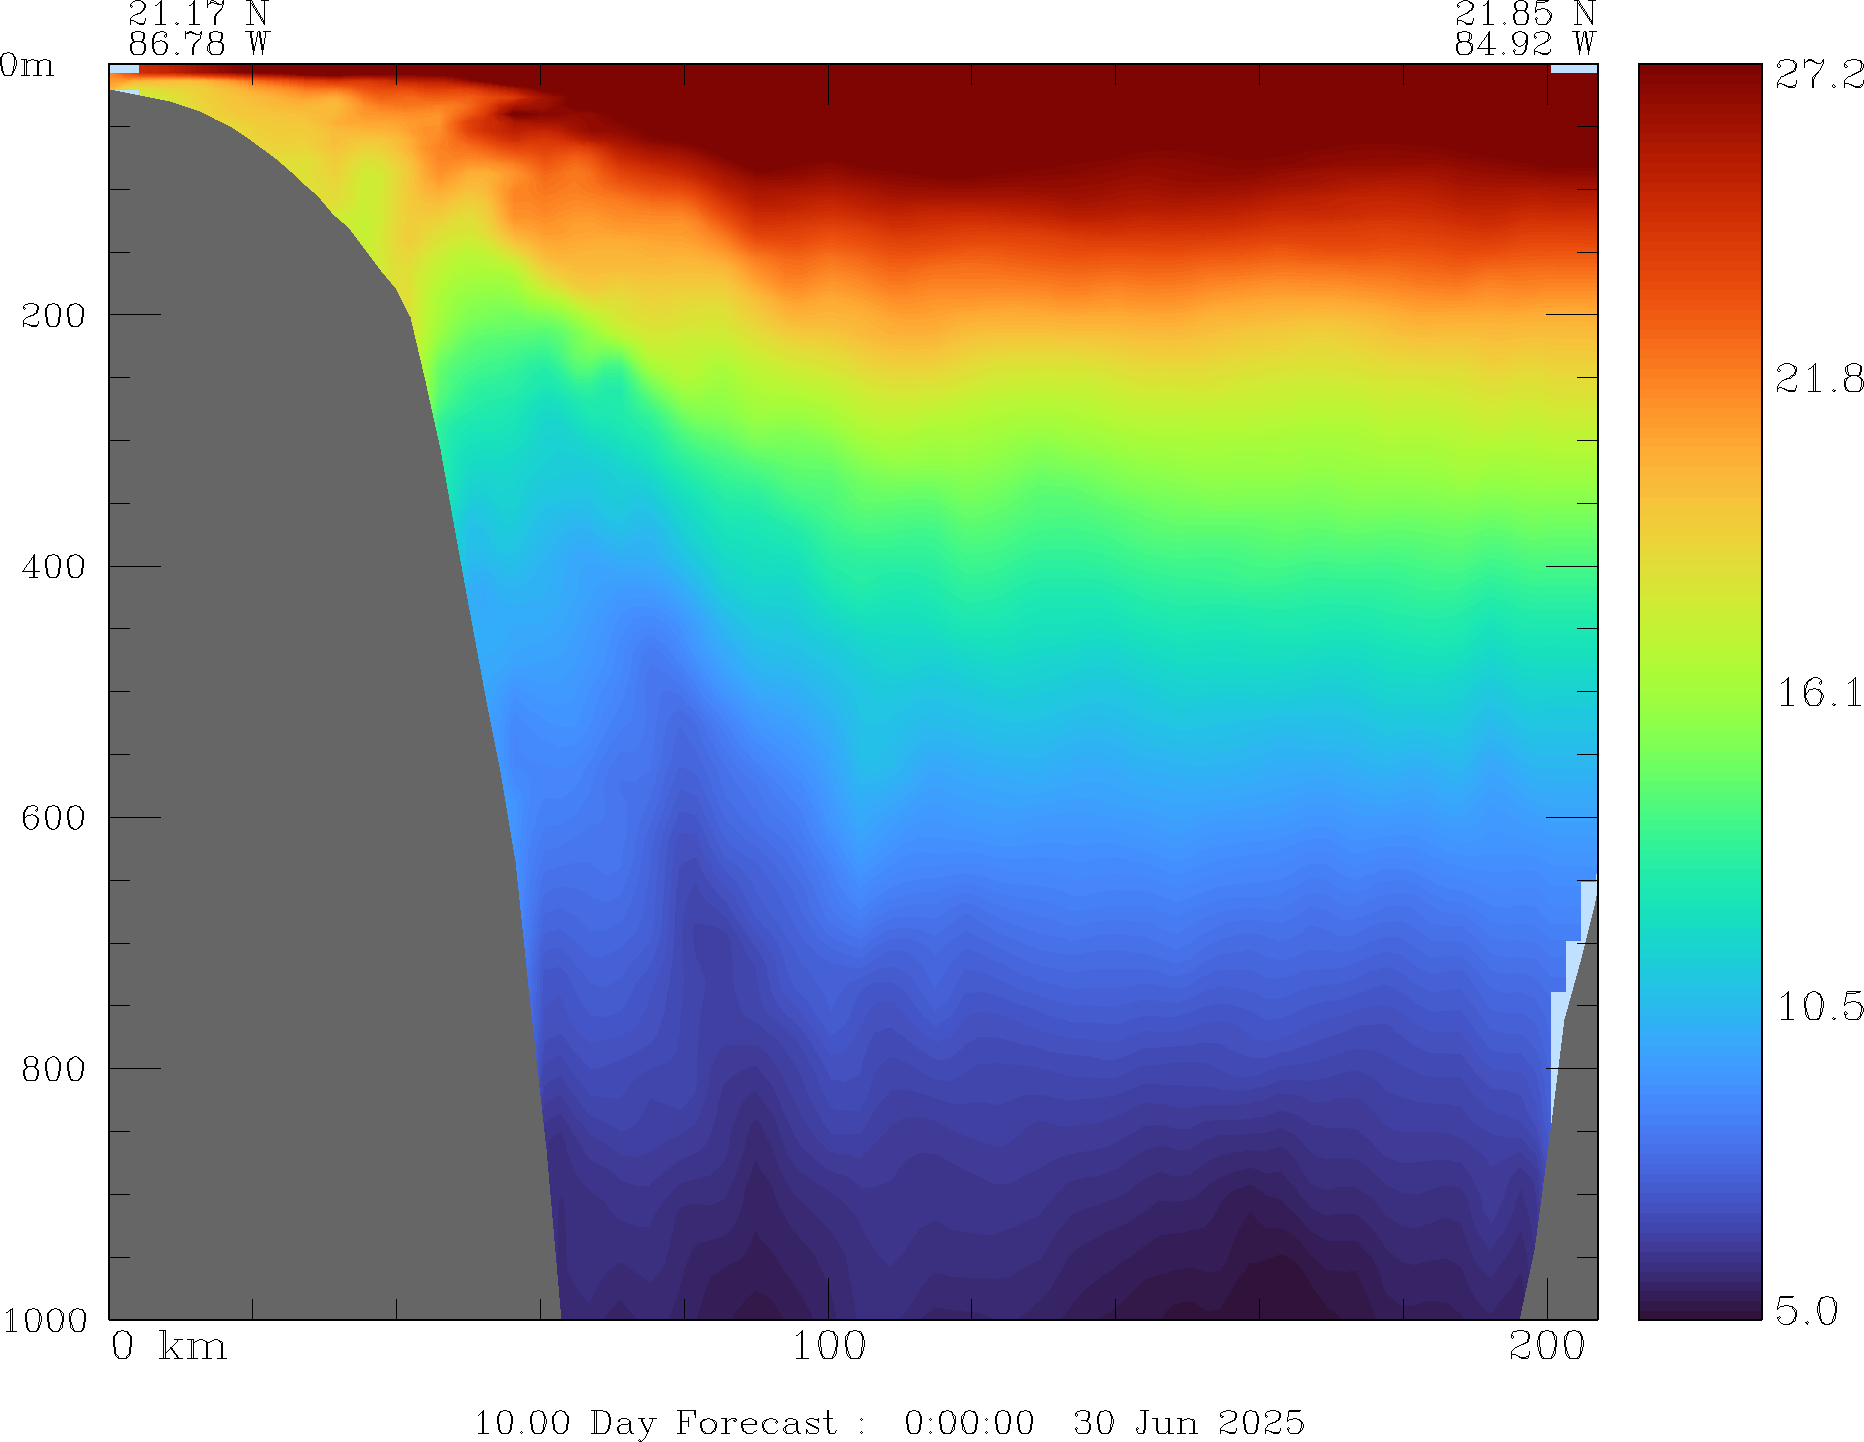
Task: Click the 600 depth axis label
Action: (x=54, y=818)
